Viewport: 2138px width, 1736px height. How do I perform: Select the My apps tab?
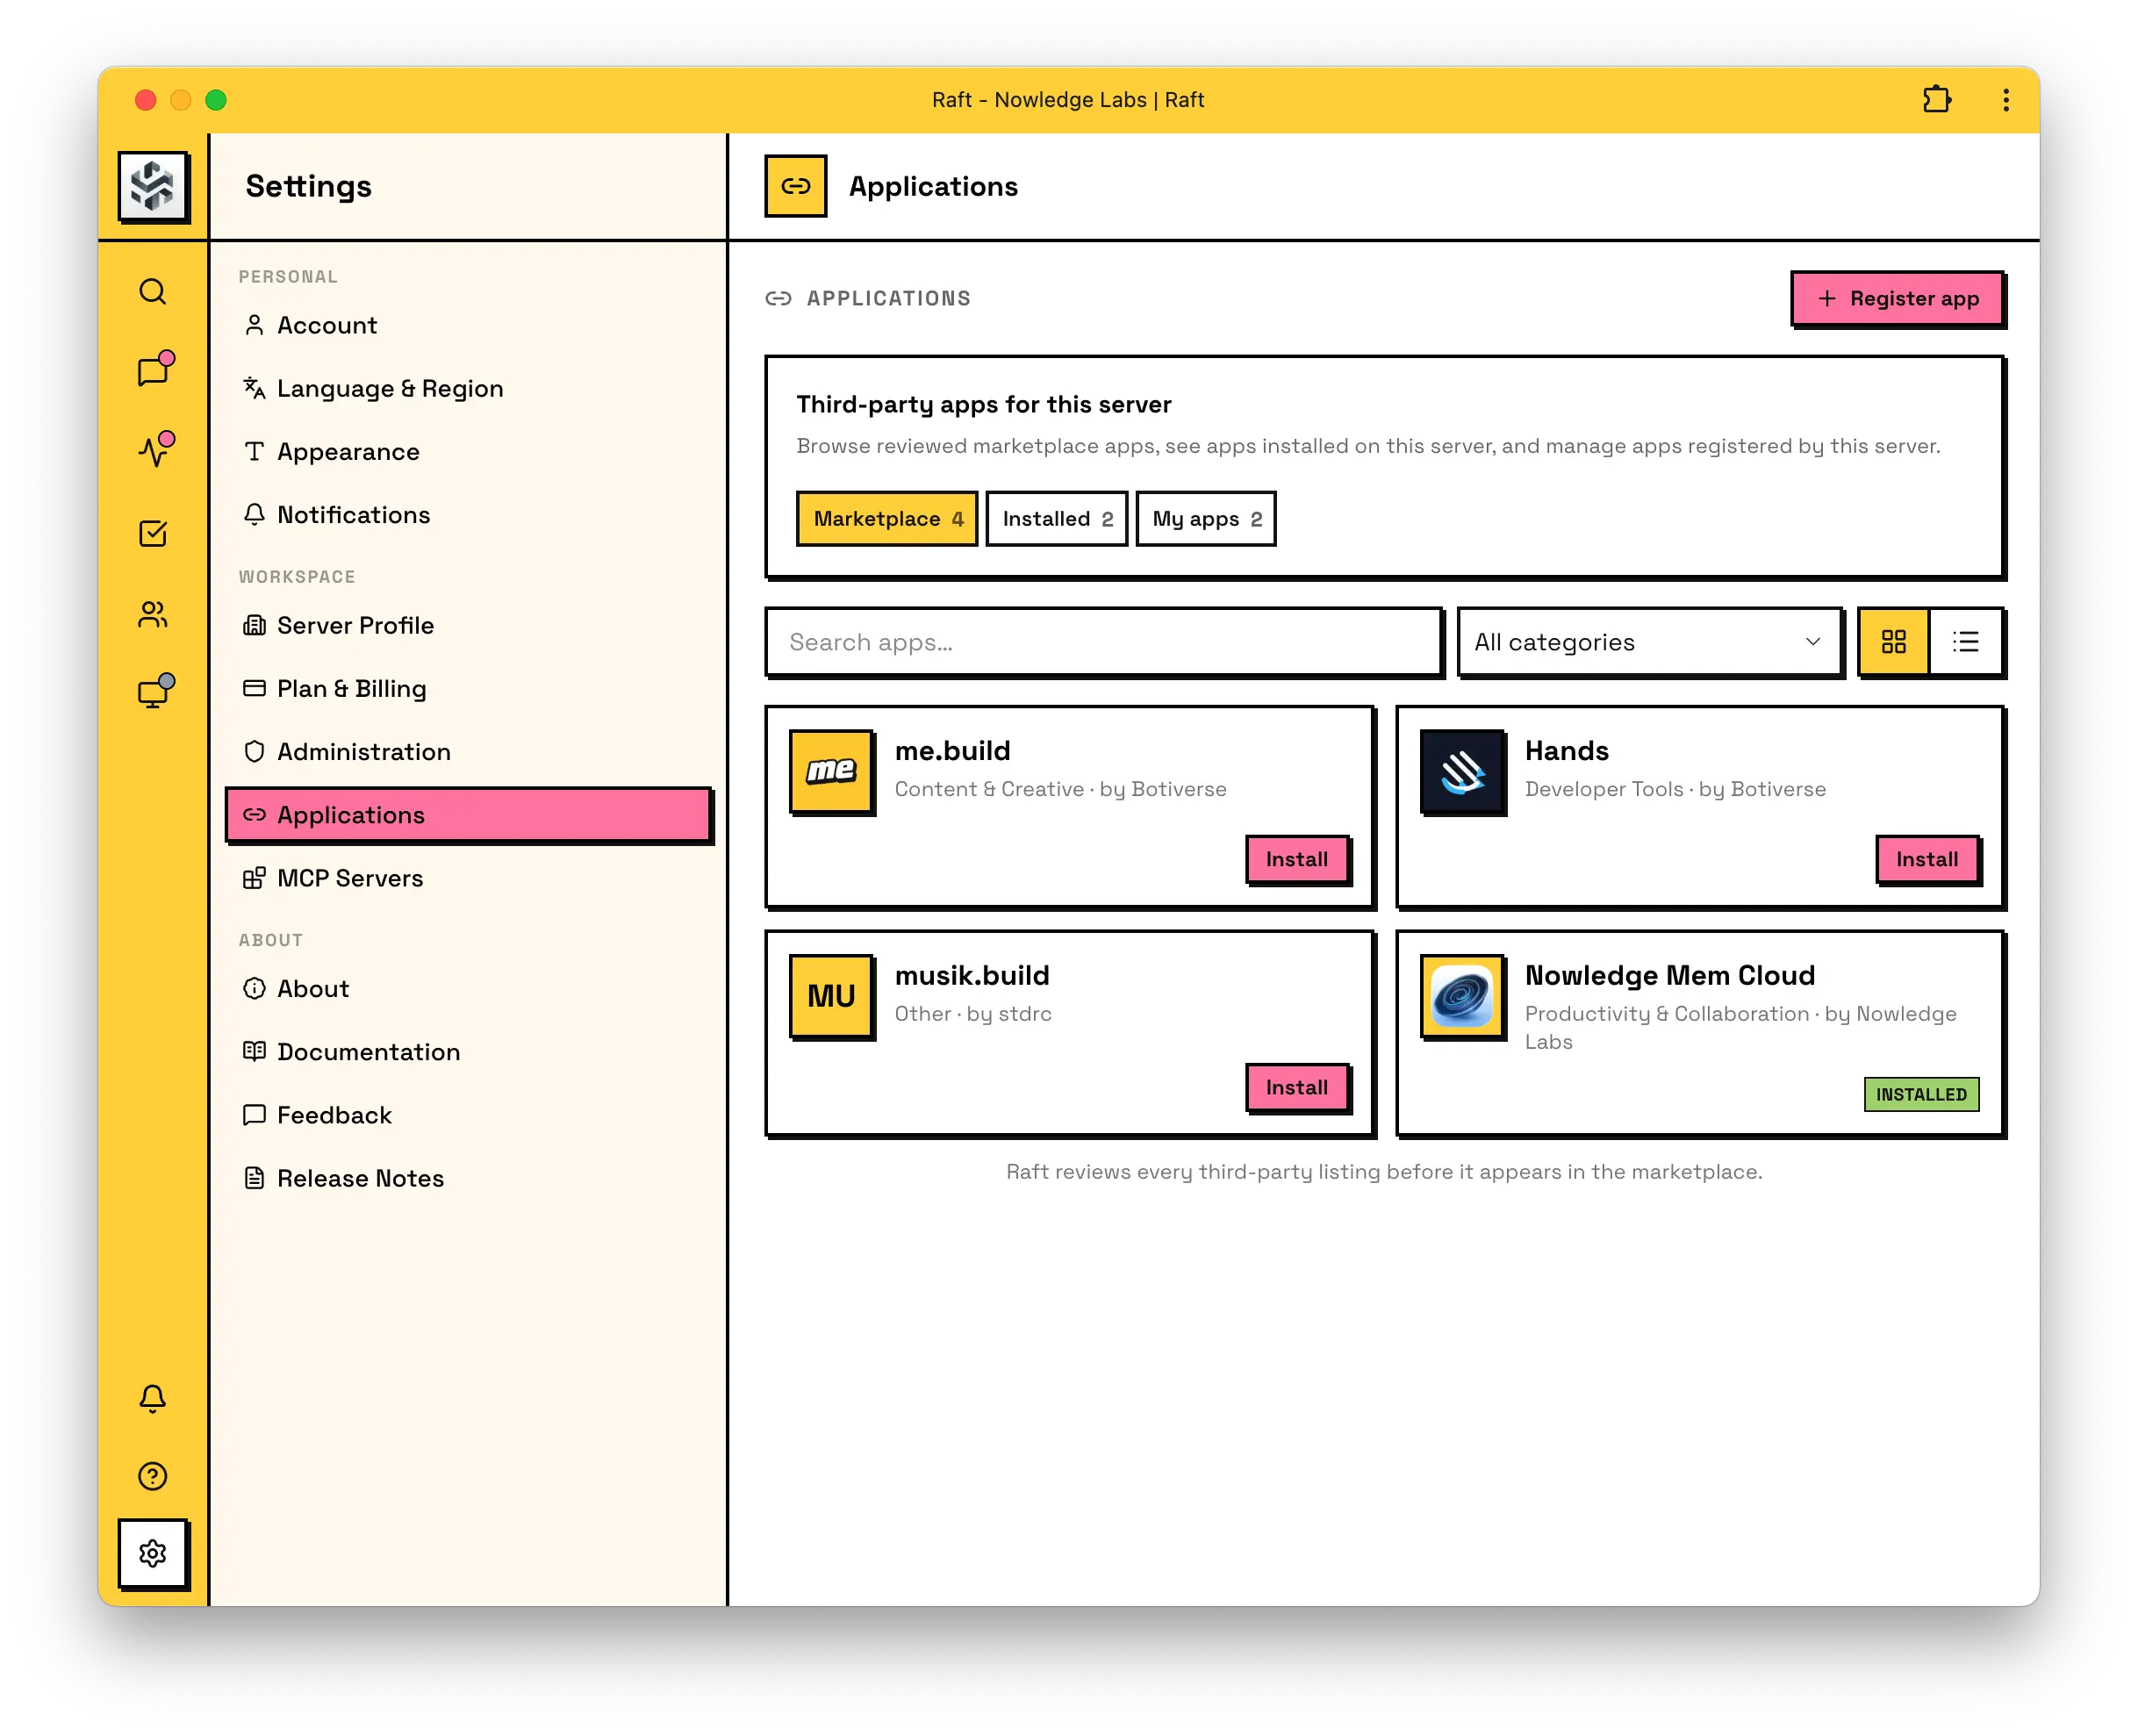point(1205,518)
